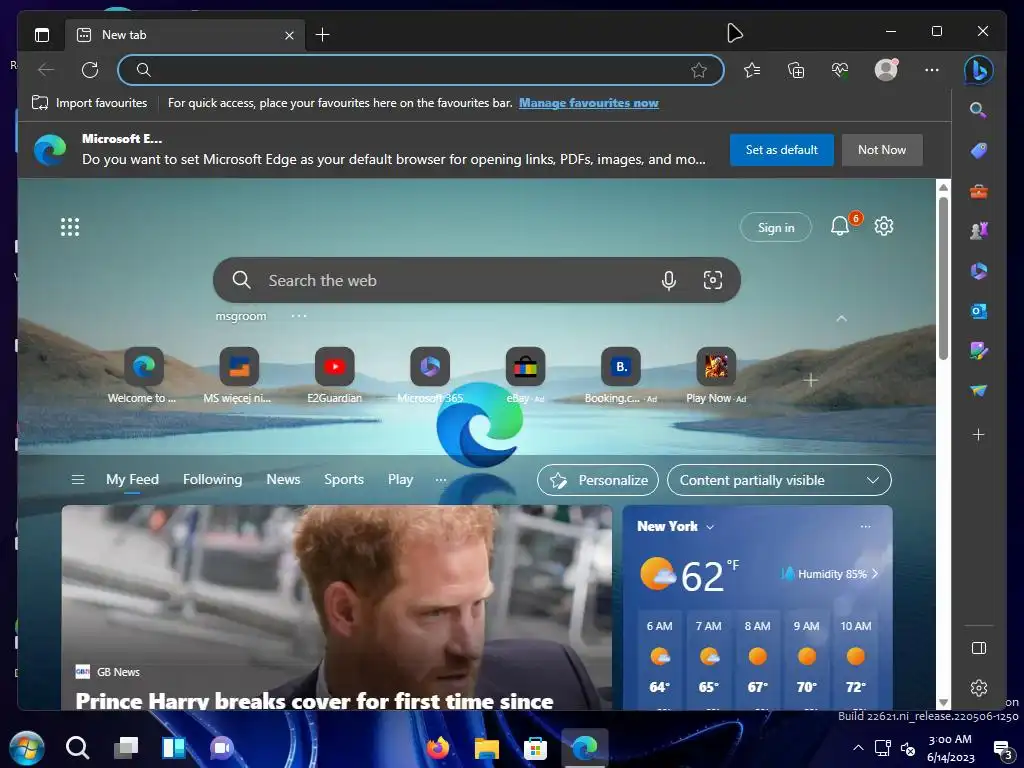The height and width of the screenshot is (768, 1024).
Task: Switch to the Play tab
Action: pos(400,479)
